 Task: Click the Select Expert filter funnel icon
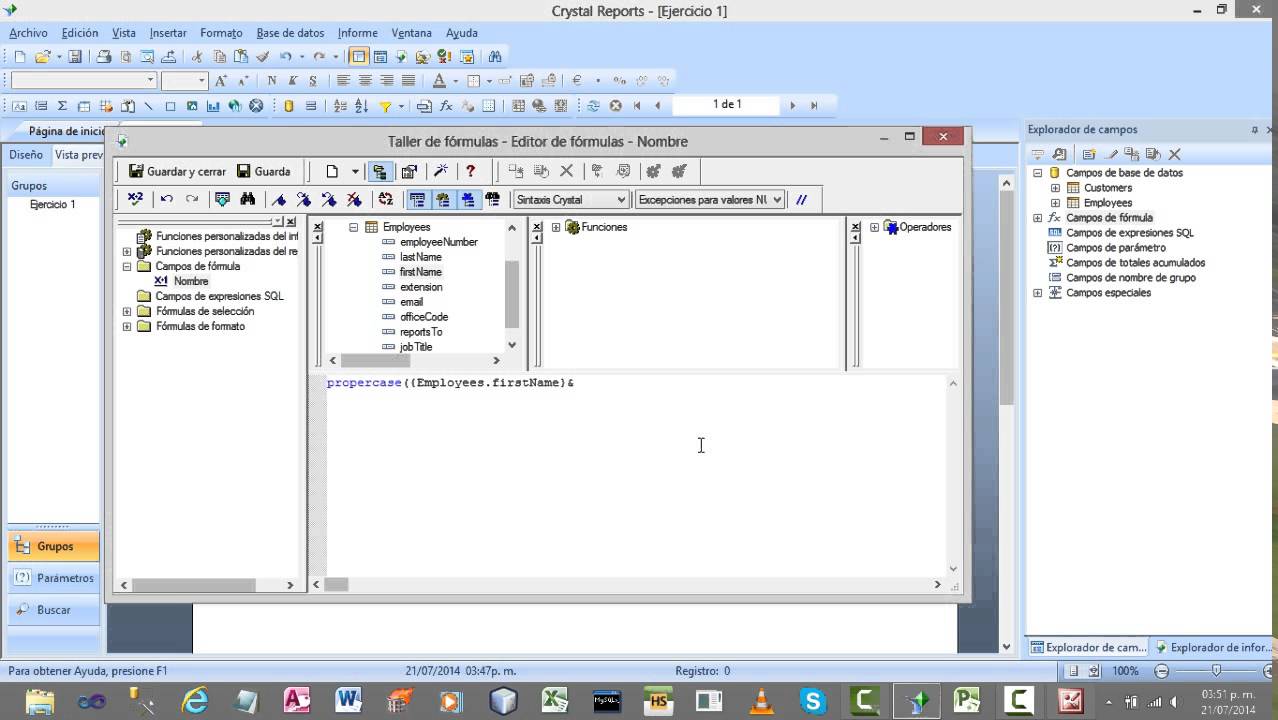pyautogui.click(x=385, y=106)
